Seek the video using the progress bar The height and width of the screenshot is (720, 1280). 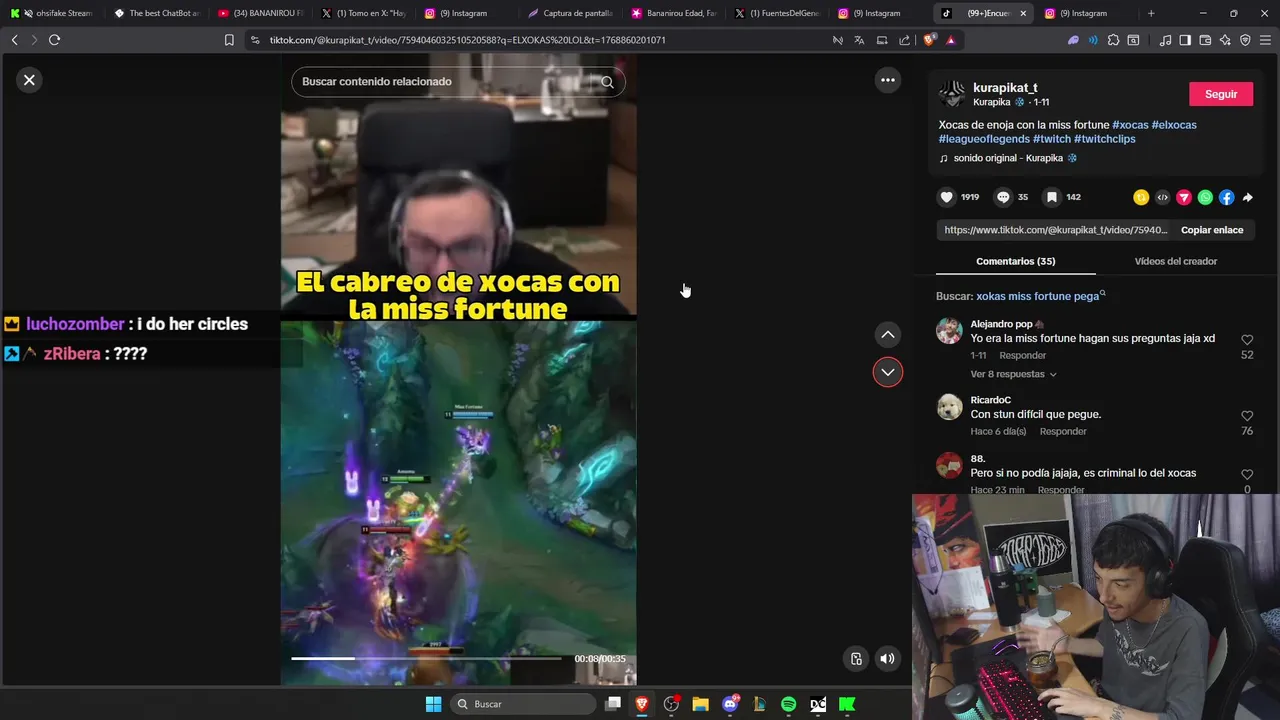click(426, 658)
